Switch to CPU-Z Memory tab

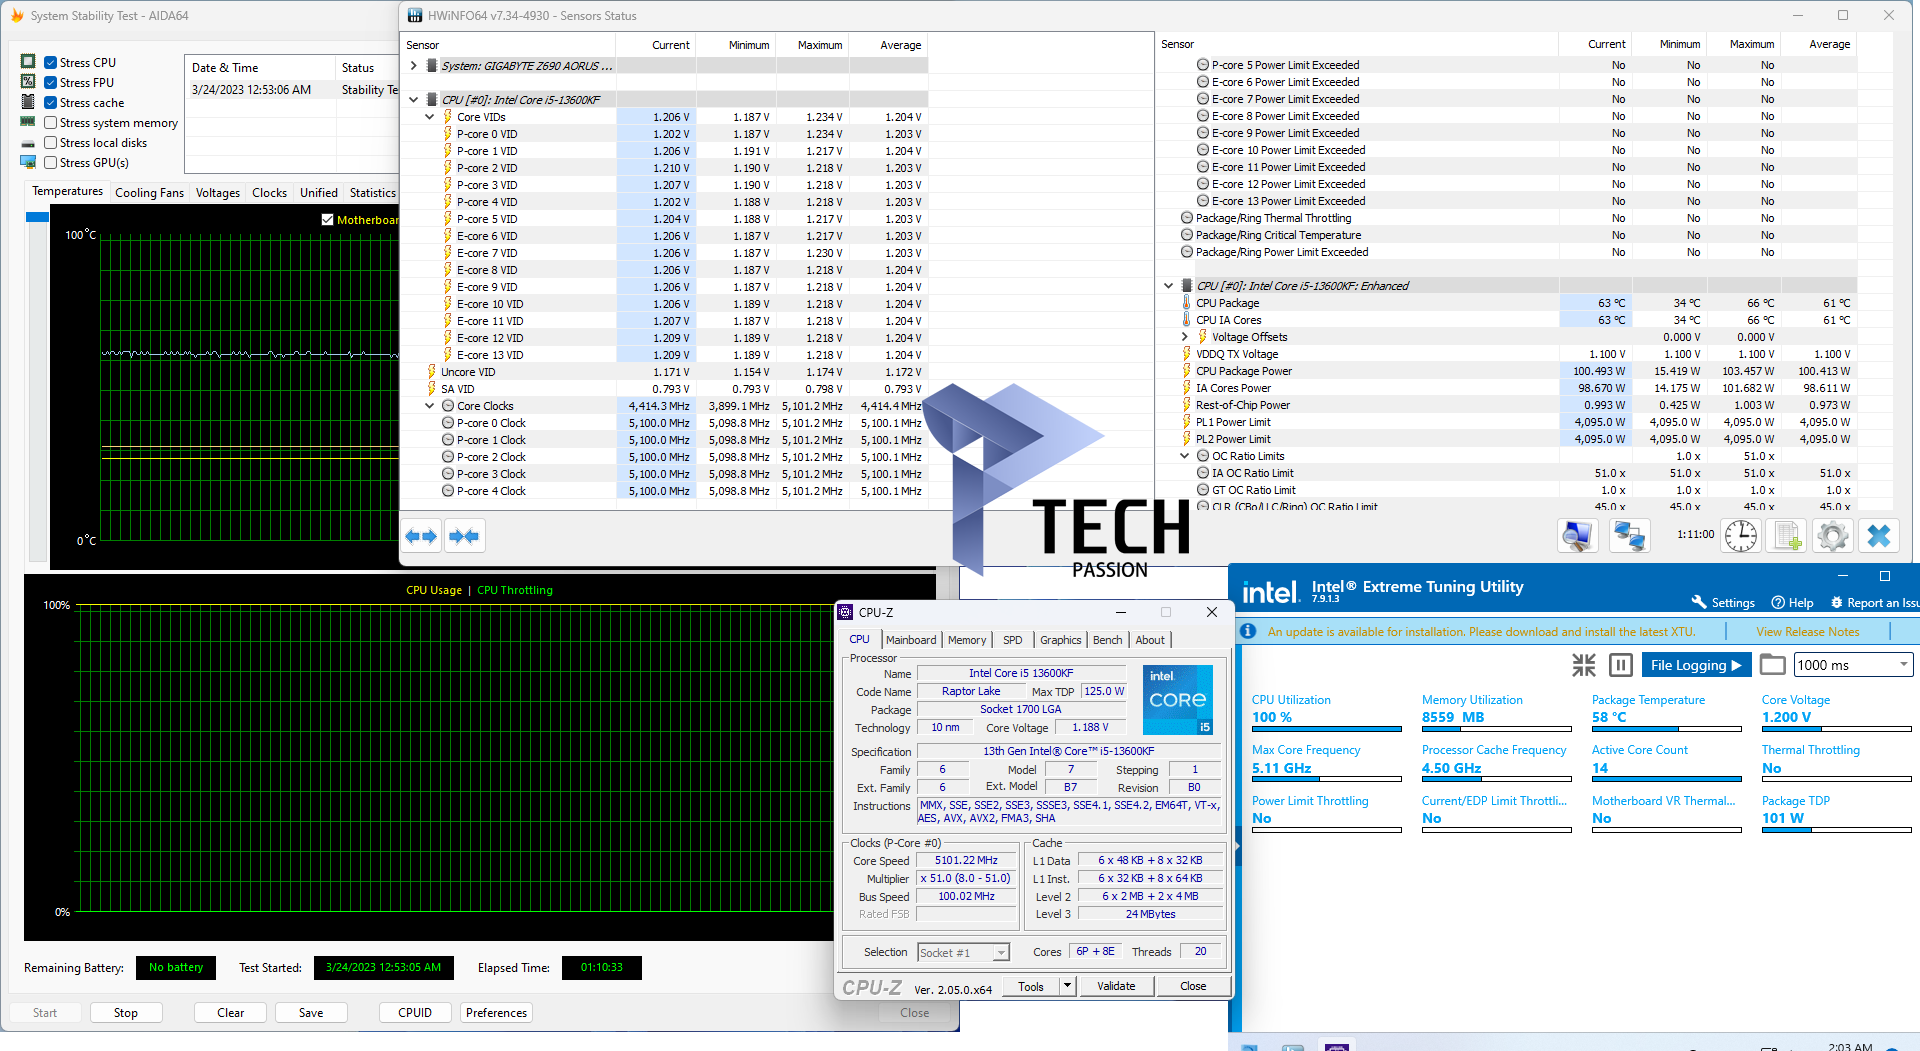coord(966,640)
